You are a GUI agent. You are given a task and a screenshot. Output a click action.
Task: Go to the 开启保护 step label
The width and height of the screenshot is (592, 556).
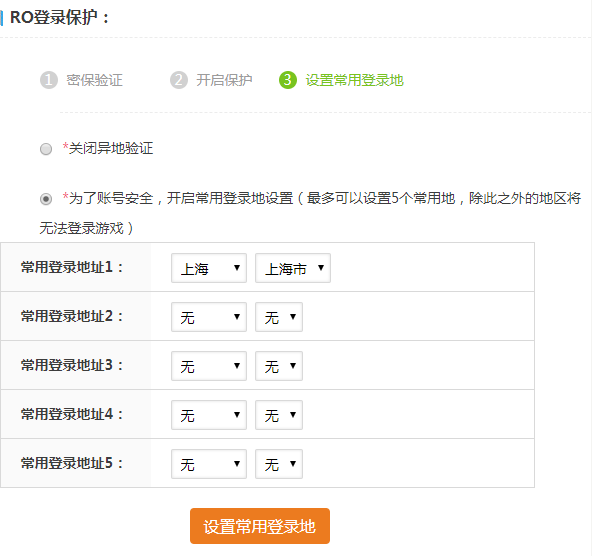pos(224,80)
